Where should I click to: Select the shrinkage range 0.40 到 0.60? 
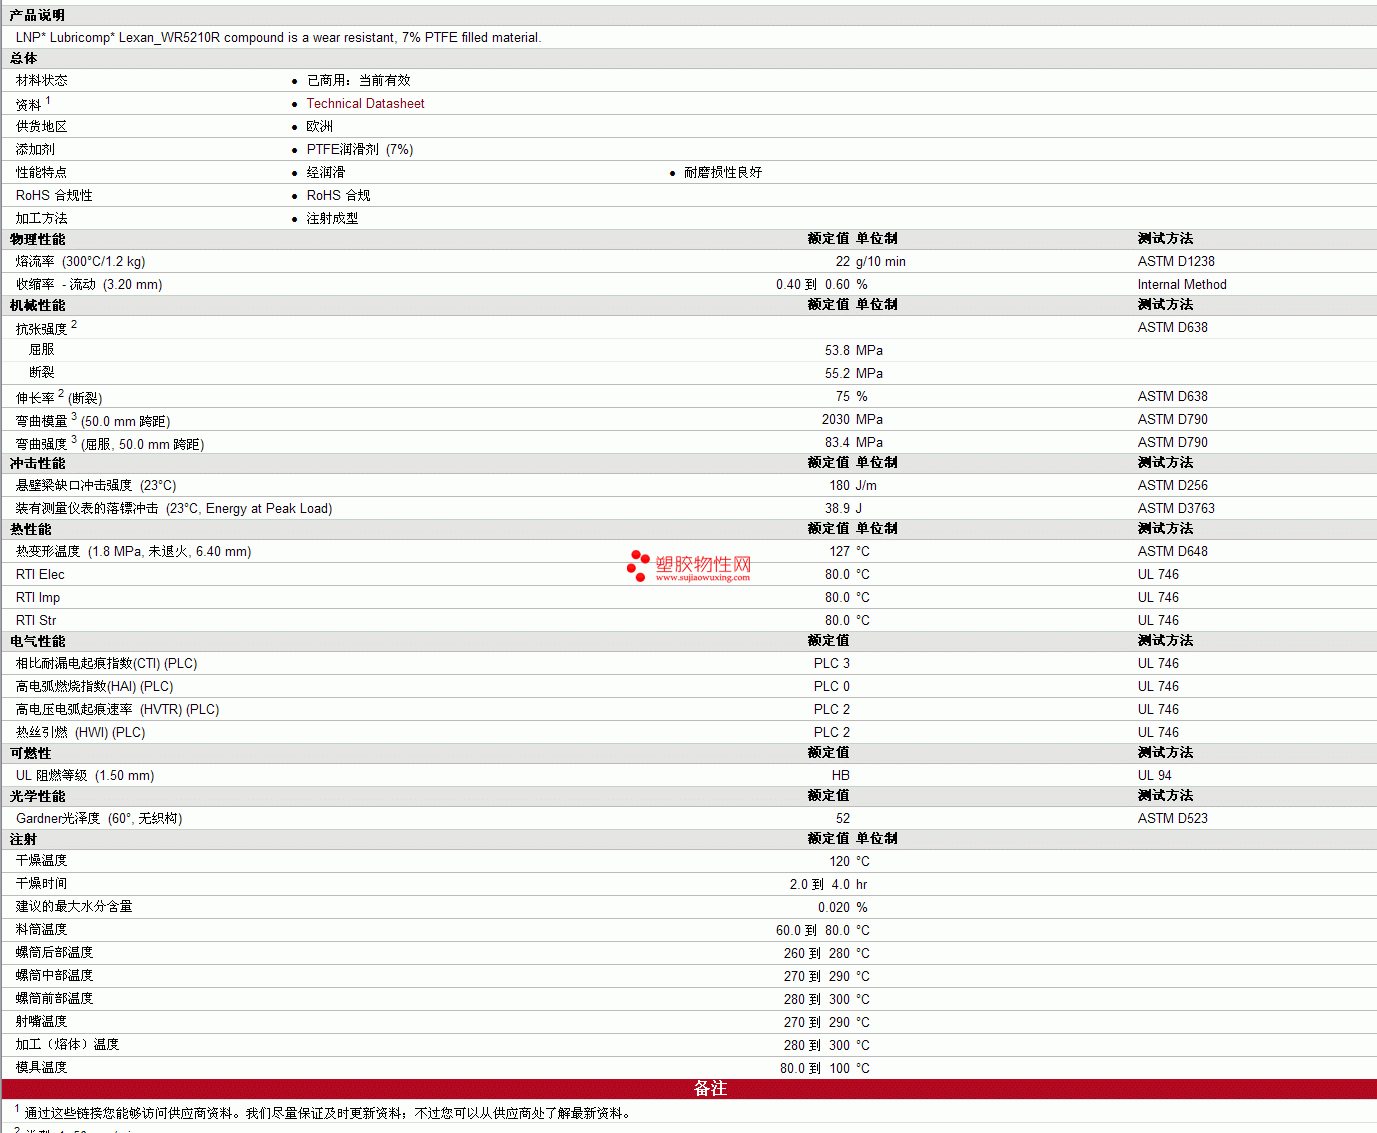[x=813, y=284]
